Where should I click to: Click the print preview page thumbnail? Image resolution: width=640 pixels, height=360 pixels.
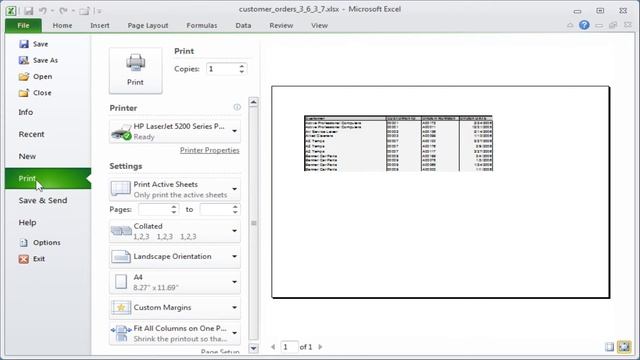tap(441, 192)
